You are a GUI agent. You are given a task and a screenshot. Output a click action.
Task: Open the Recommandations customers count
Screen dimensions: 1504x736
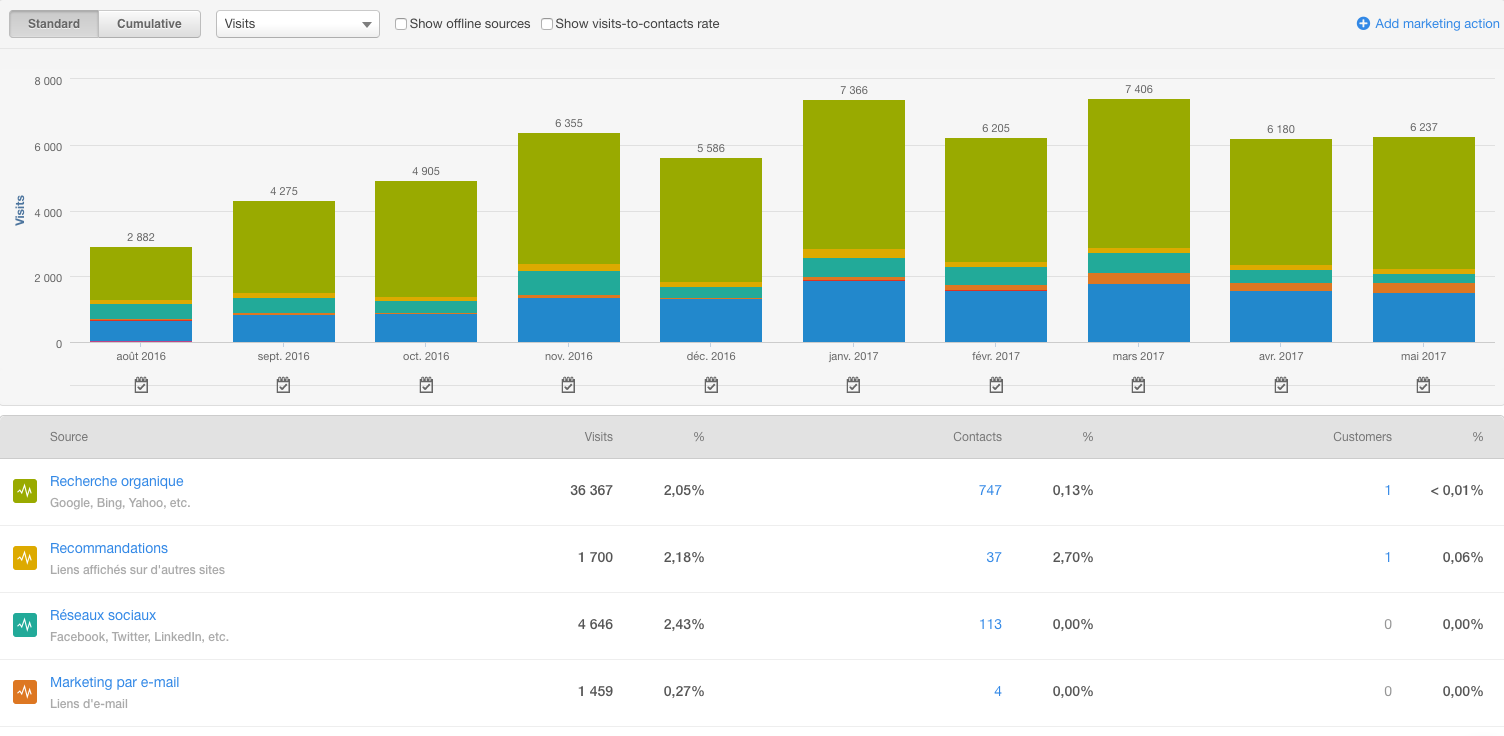[1388, 557]
